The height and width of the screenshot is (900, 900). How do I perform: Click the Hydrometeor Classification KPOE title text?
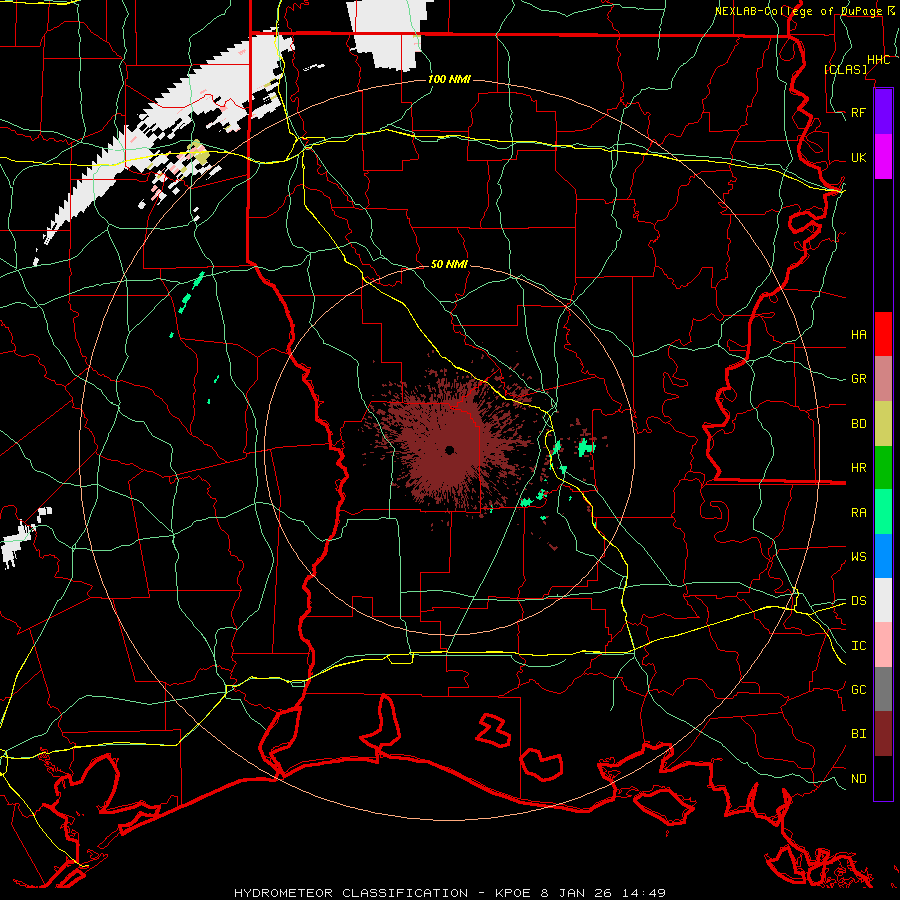point(450,893)
